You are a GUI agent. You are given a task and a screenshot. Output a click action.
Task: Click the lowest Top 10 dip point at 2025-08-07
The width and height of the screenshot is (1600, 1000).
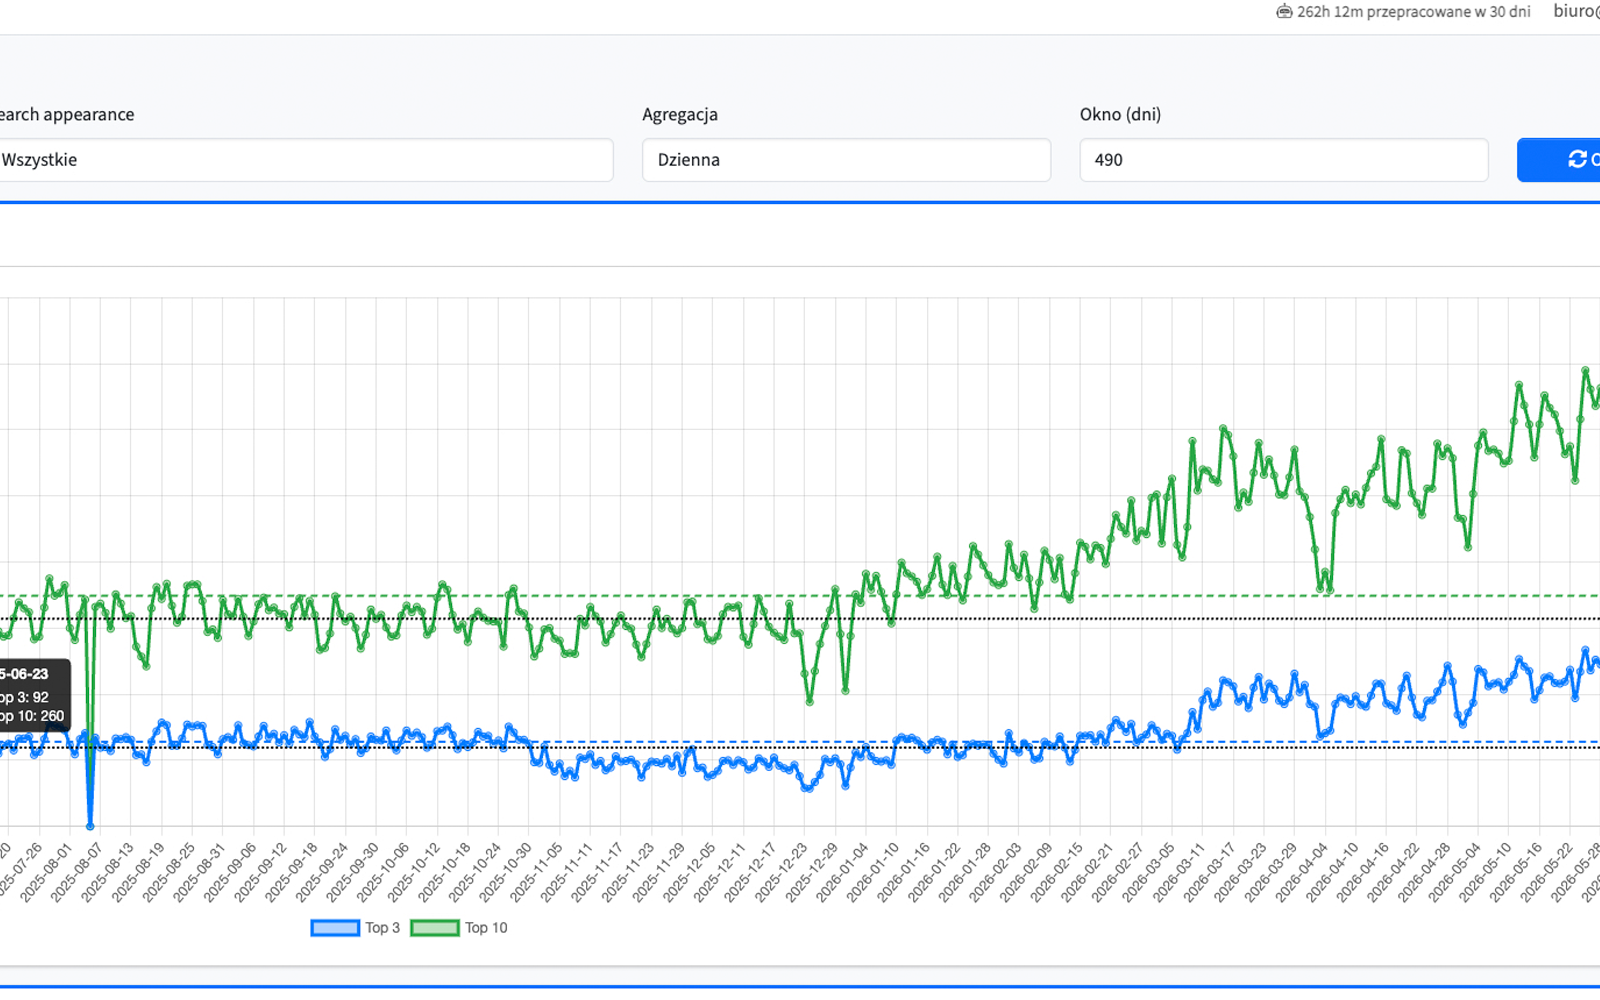pos(90,826)
